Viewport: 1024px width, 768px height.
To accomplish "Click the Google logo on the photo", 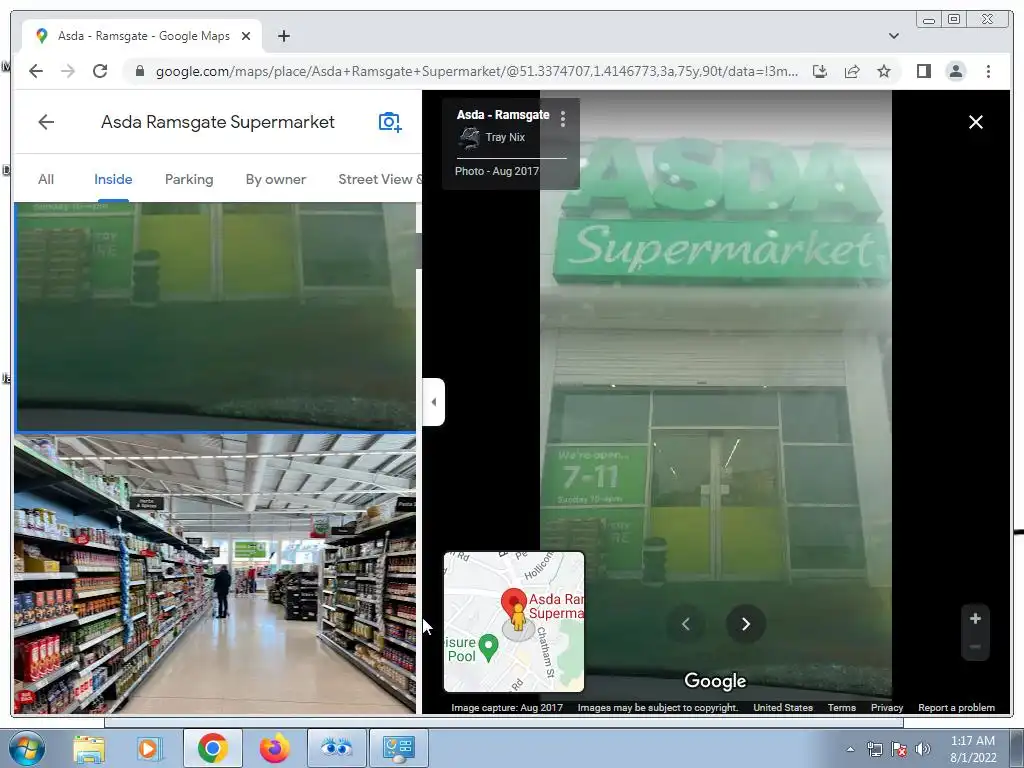I will (x=715, y=681).
